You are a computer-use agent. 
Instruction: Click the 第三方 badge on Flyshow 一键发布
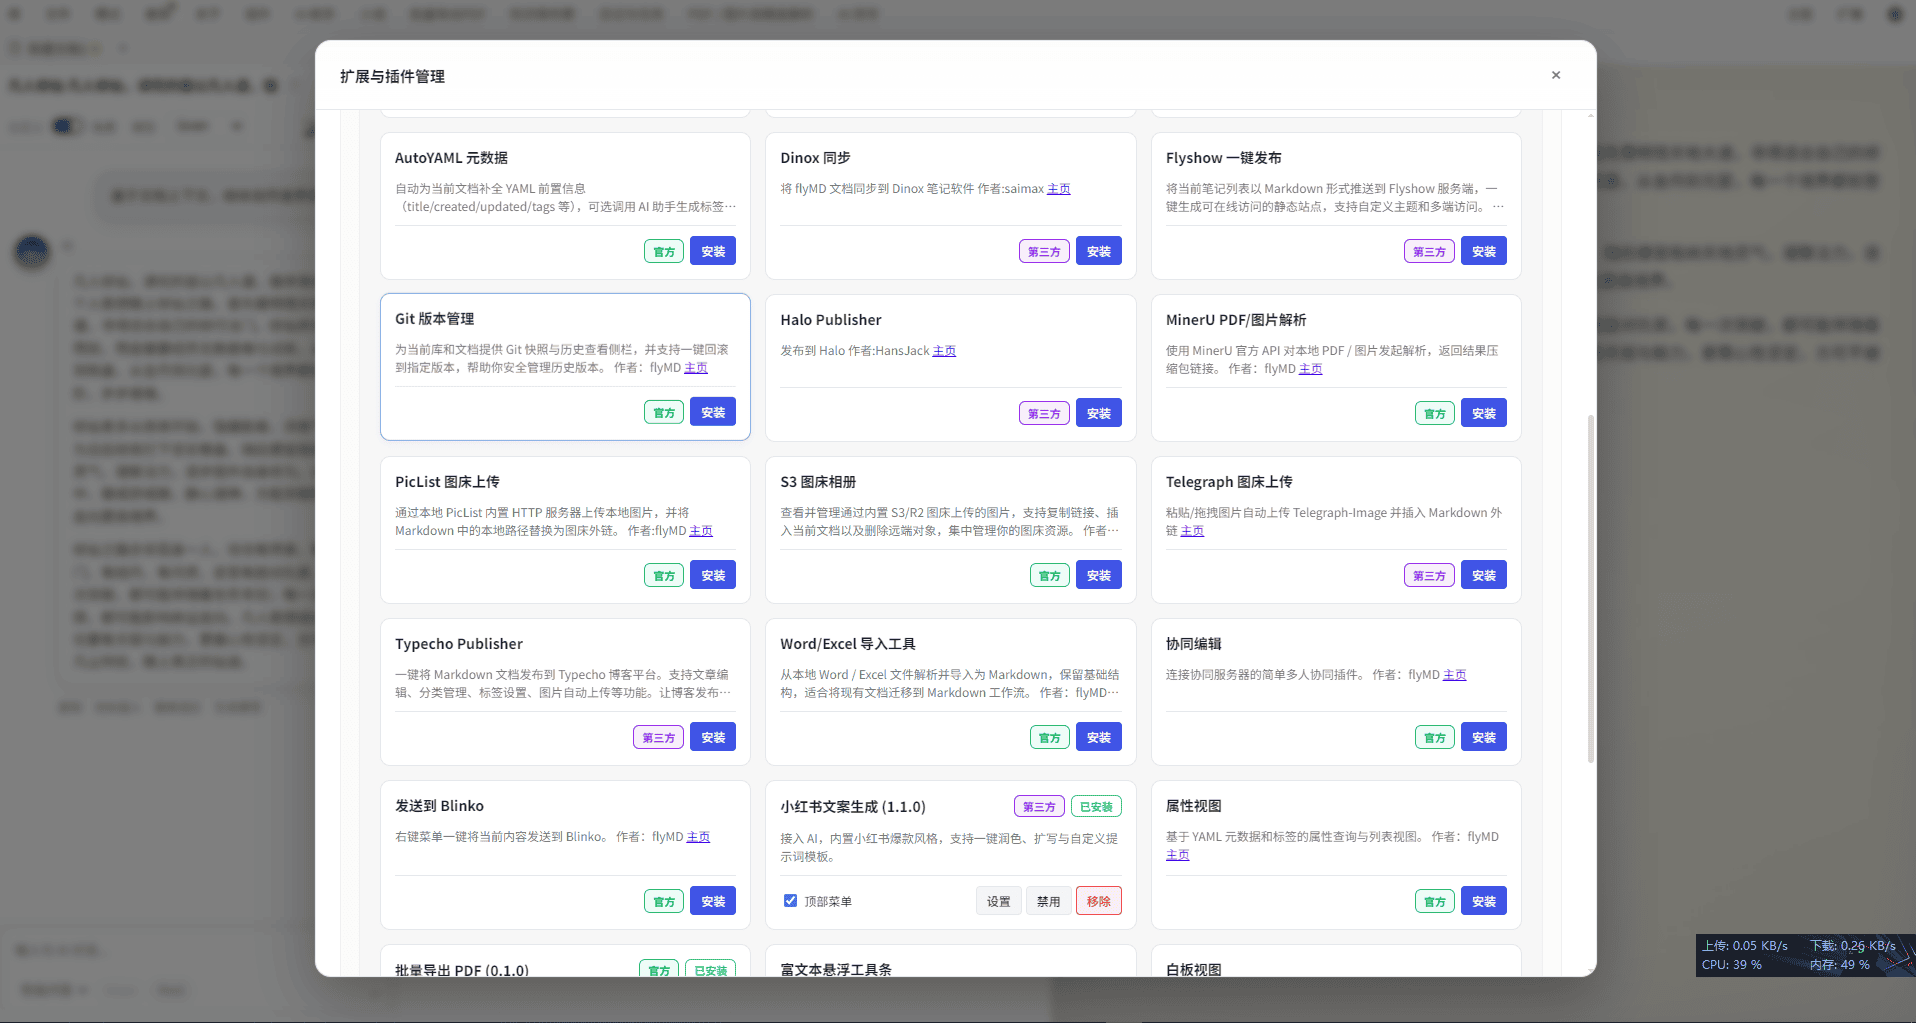1429,252
